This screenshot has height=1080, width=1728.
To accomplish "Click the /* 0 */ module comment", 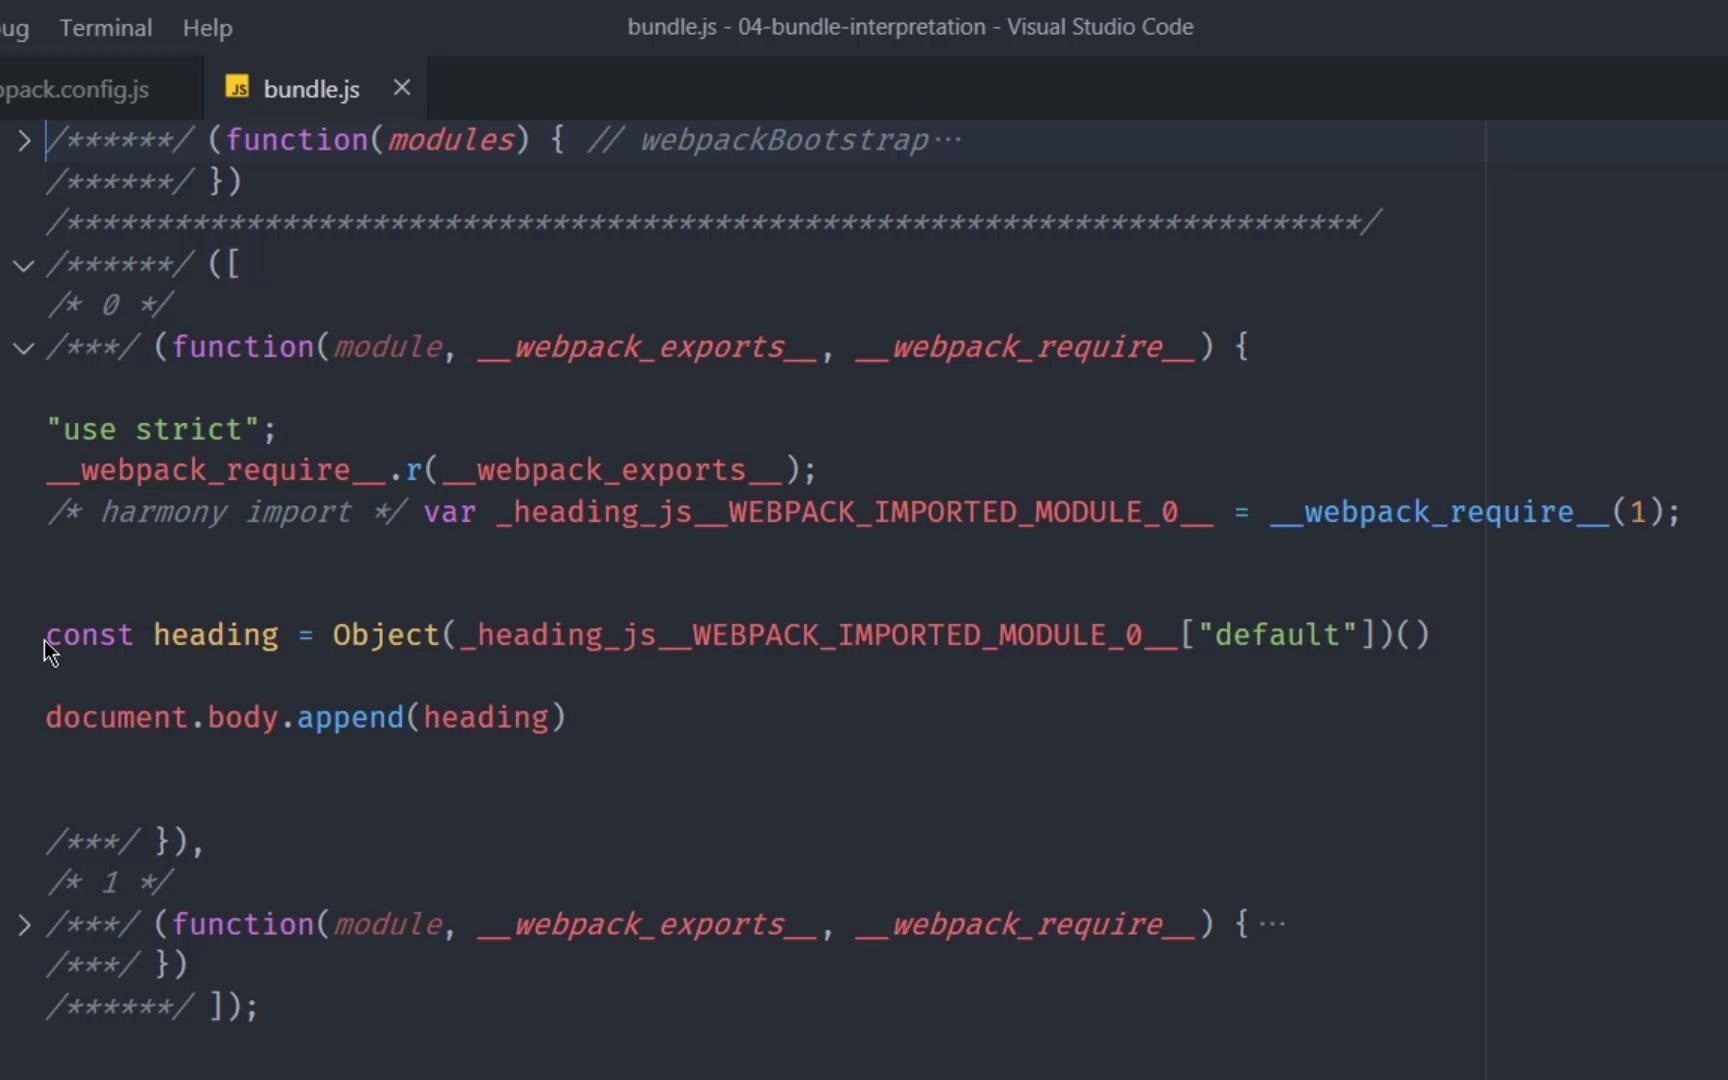I will (110, 305).
